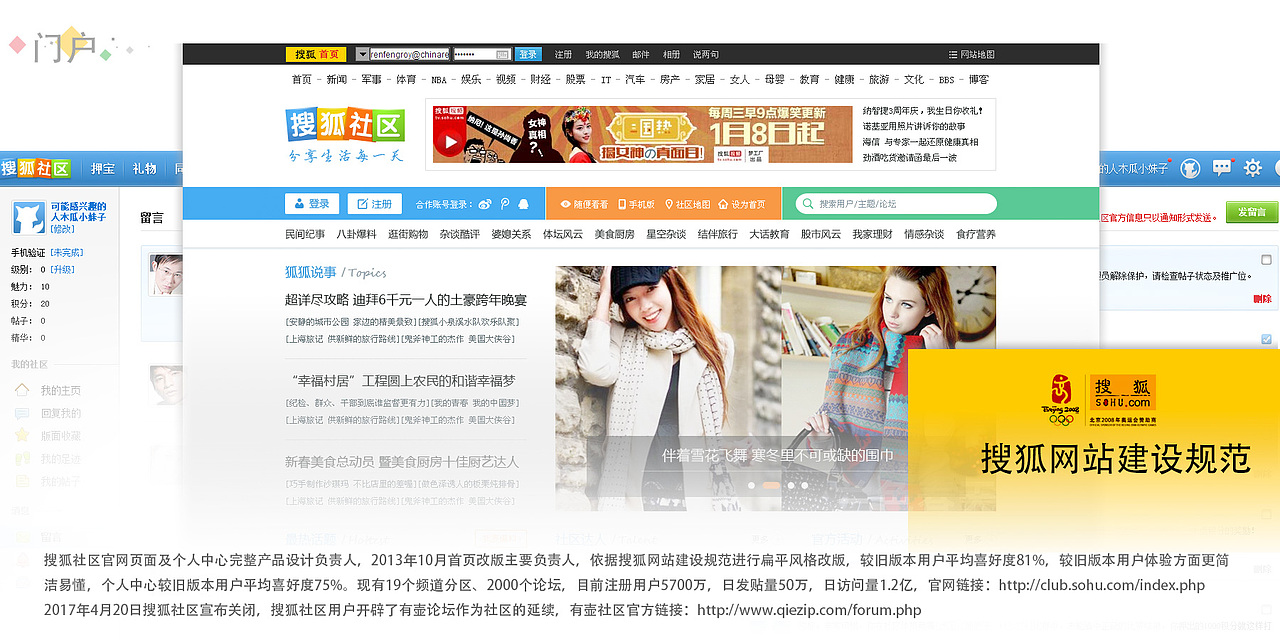Click the 随便看看 eye icon link
The height and width of the screenshot is (640, 1280).
coord(584,204)
